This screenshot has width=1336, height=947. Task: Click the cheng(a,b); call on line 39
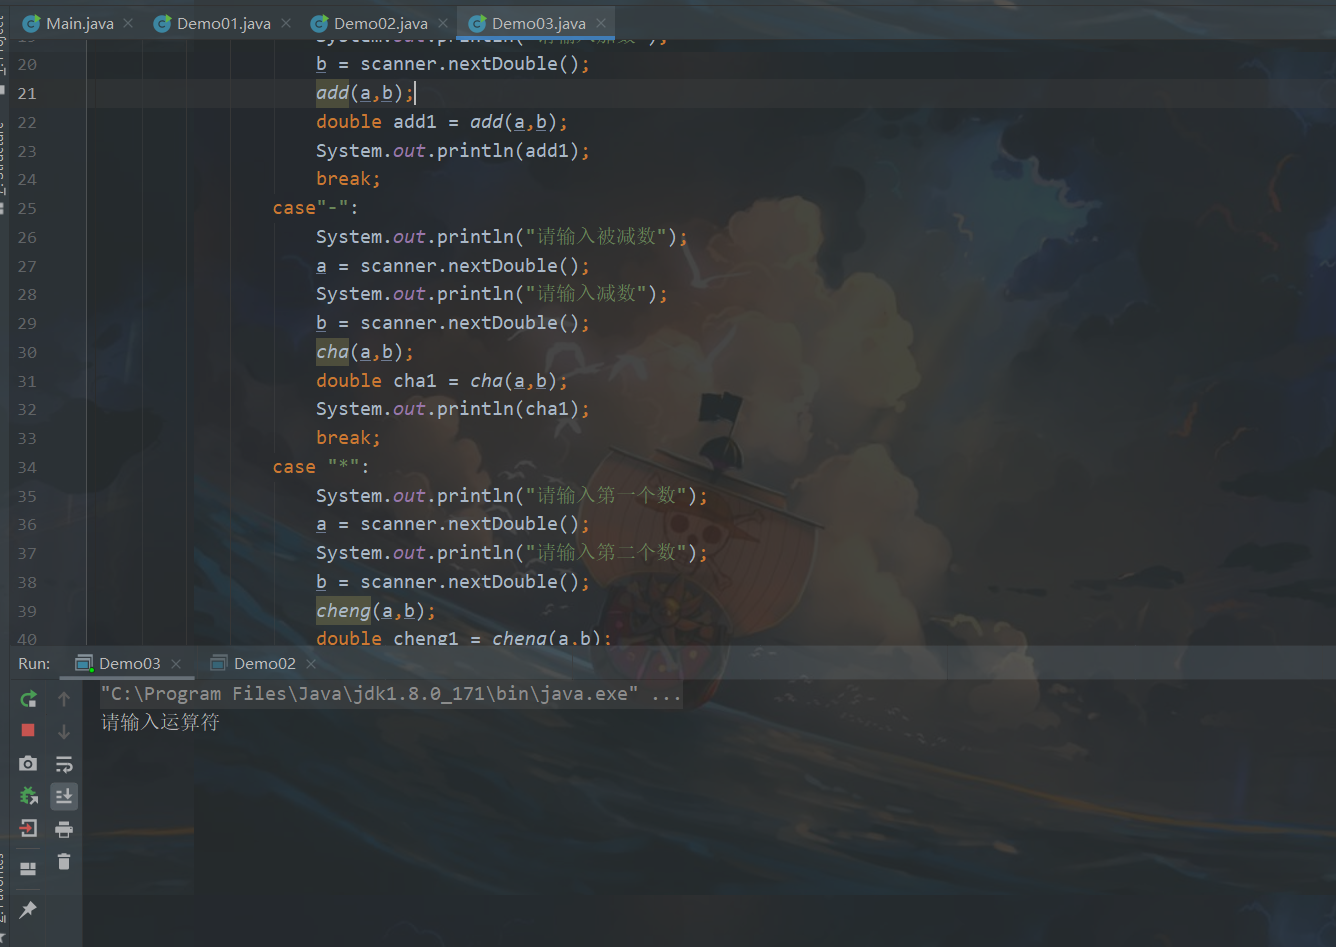(376, 611)
